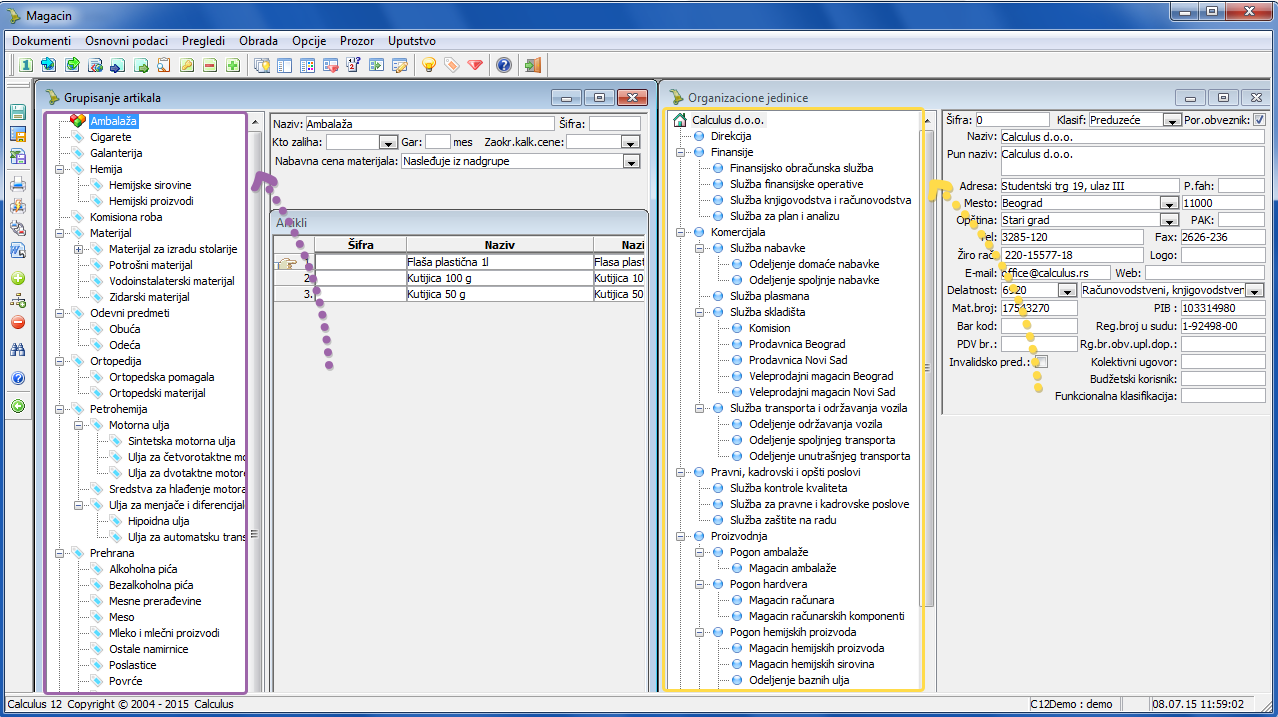Open help via blue question mark toolbar icon
The width and height of the screenshot is (1278, 717).
tap(504, 65)
